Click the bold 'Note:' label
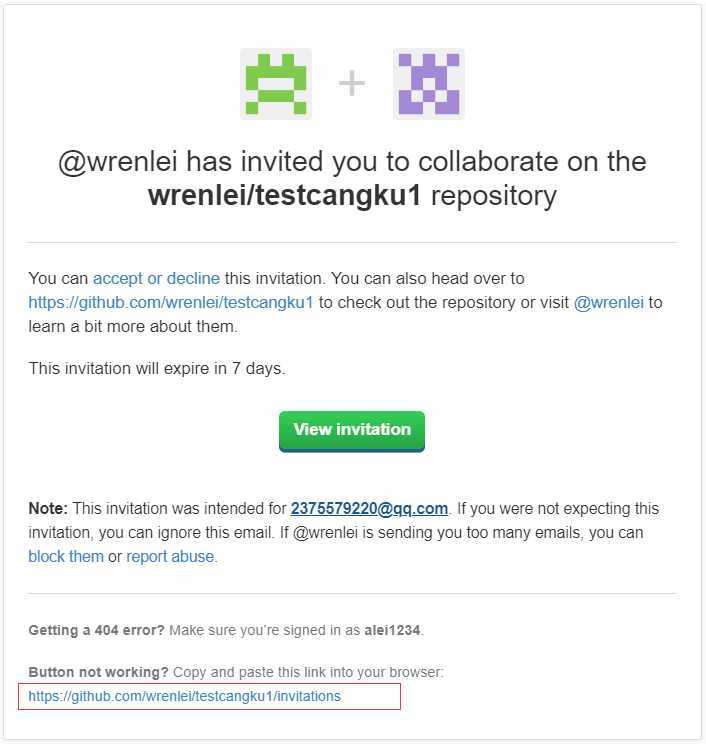The width and height of the screenshot is (706, 744). (48, 508)
